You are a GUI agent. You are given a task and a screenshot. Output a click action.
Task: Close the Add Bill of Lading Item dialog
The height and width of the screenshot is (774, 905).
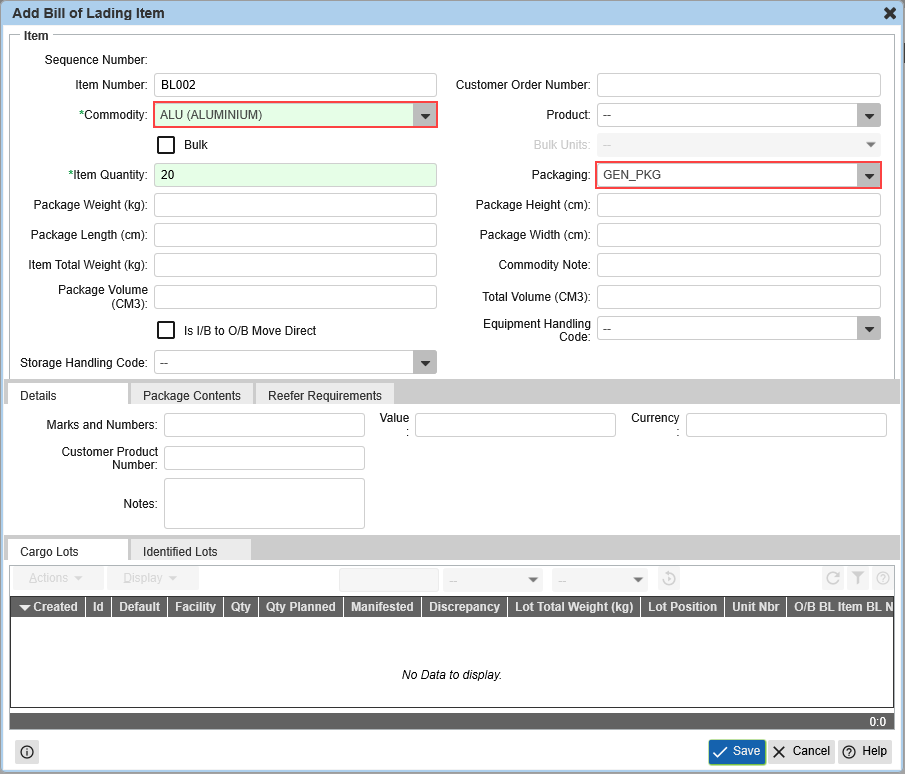pos(889,13)
